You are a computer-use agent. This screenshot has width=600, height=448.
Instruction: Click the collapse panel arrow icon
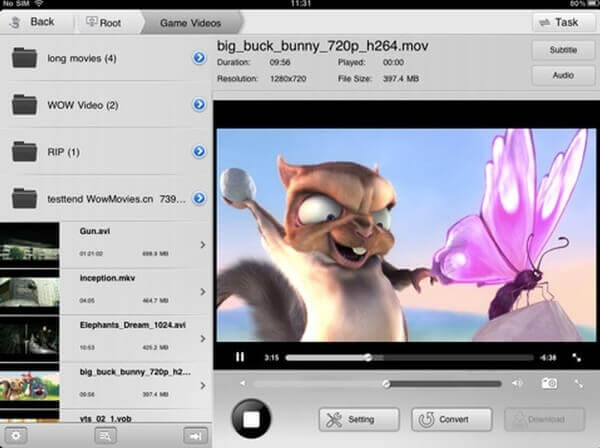point(196,436)
